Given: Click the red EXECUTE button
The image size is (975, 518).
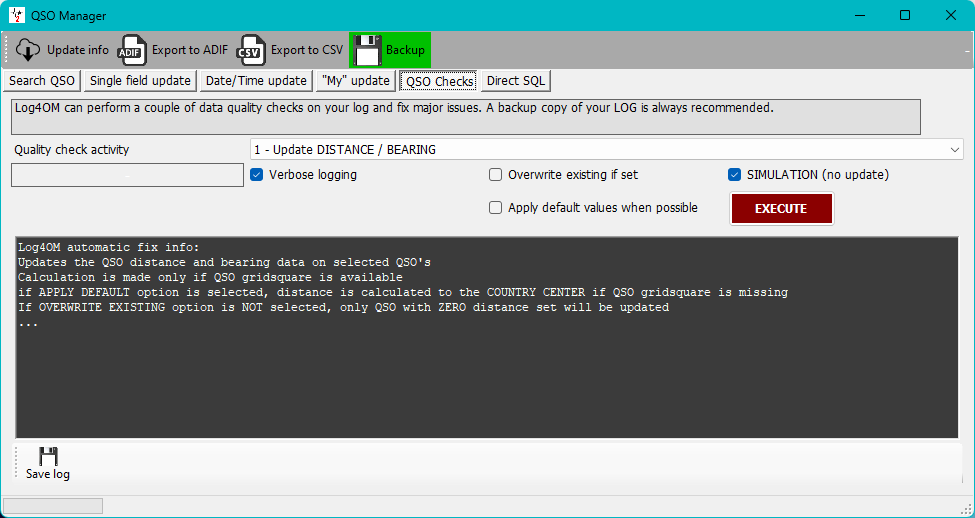Looking at the screenshot, I should [x=781, y=208].
